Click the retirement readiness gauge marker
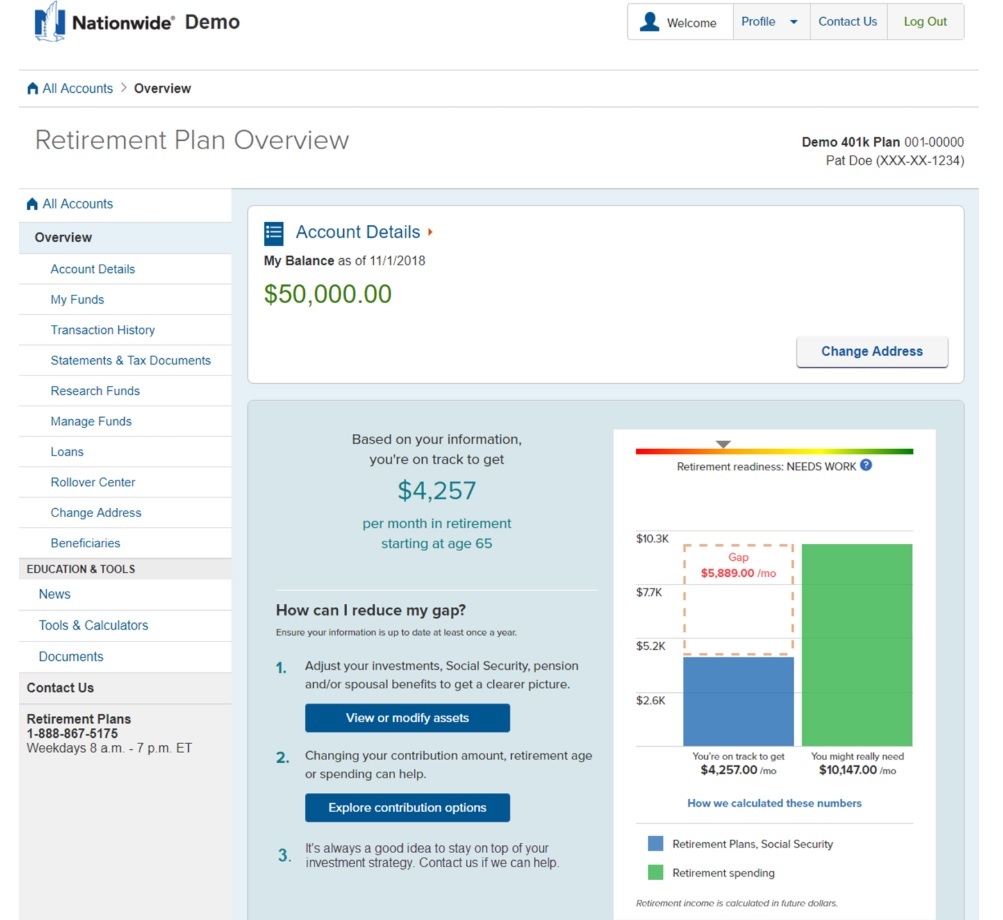Image resolution: width=1003 pixels, height=920 pixels. [x=723, y=444]
